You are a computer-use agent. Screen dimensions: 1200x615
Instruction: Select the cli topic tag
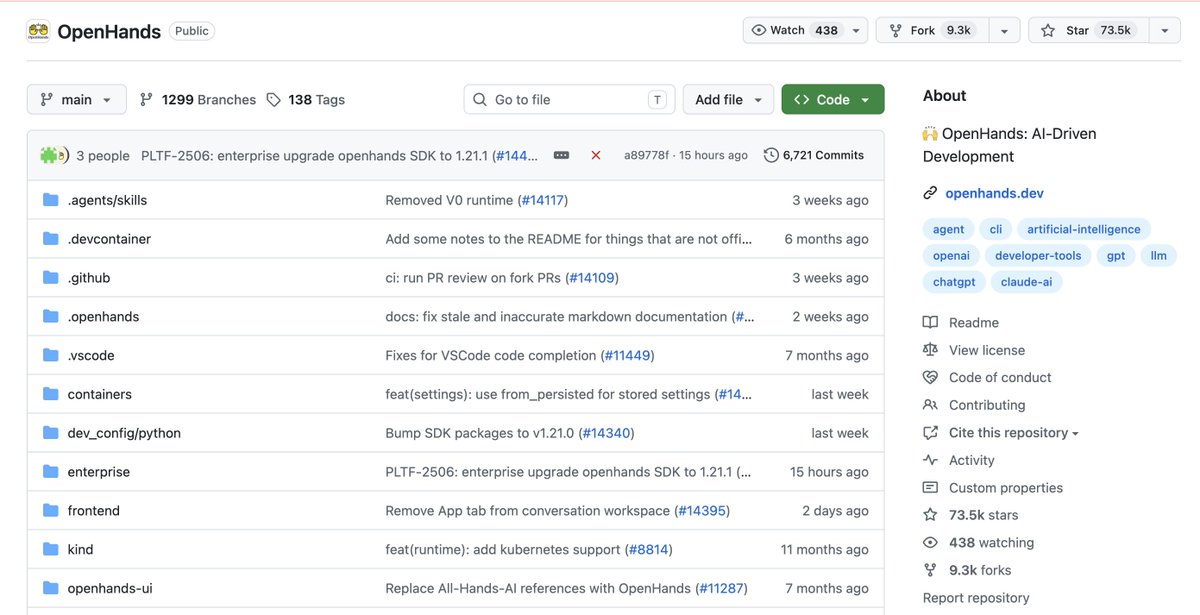coord(996,229)
